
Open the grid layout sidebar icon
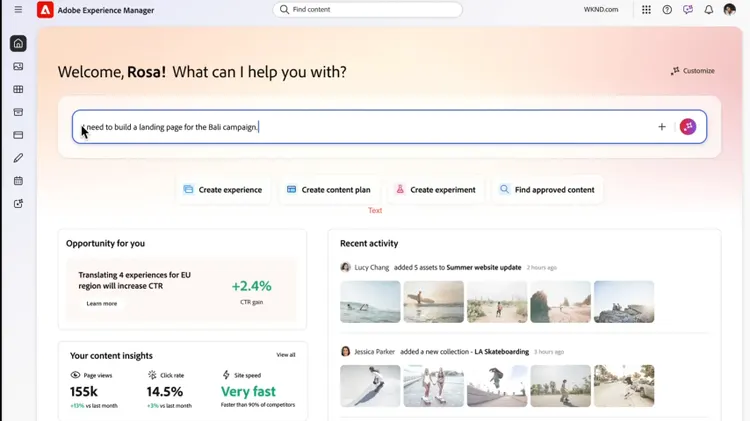click(18, 89)
